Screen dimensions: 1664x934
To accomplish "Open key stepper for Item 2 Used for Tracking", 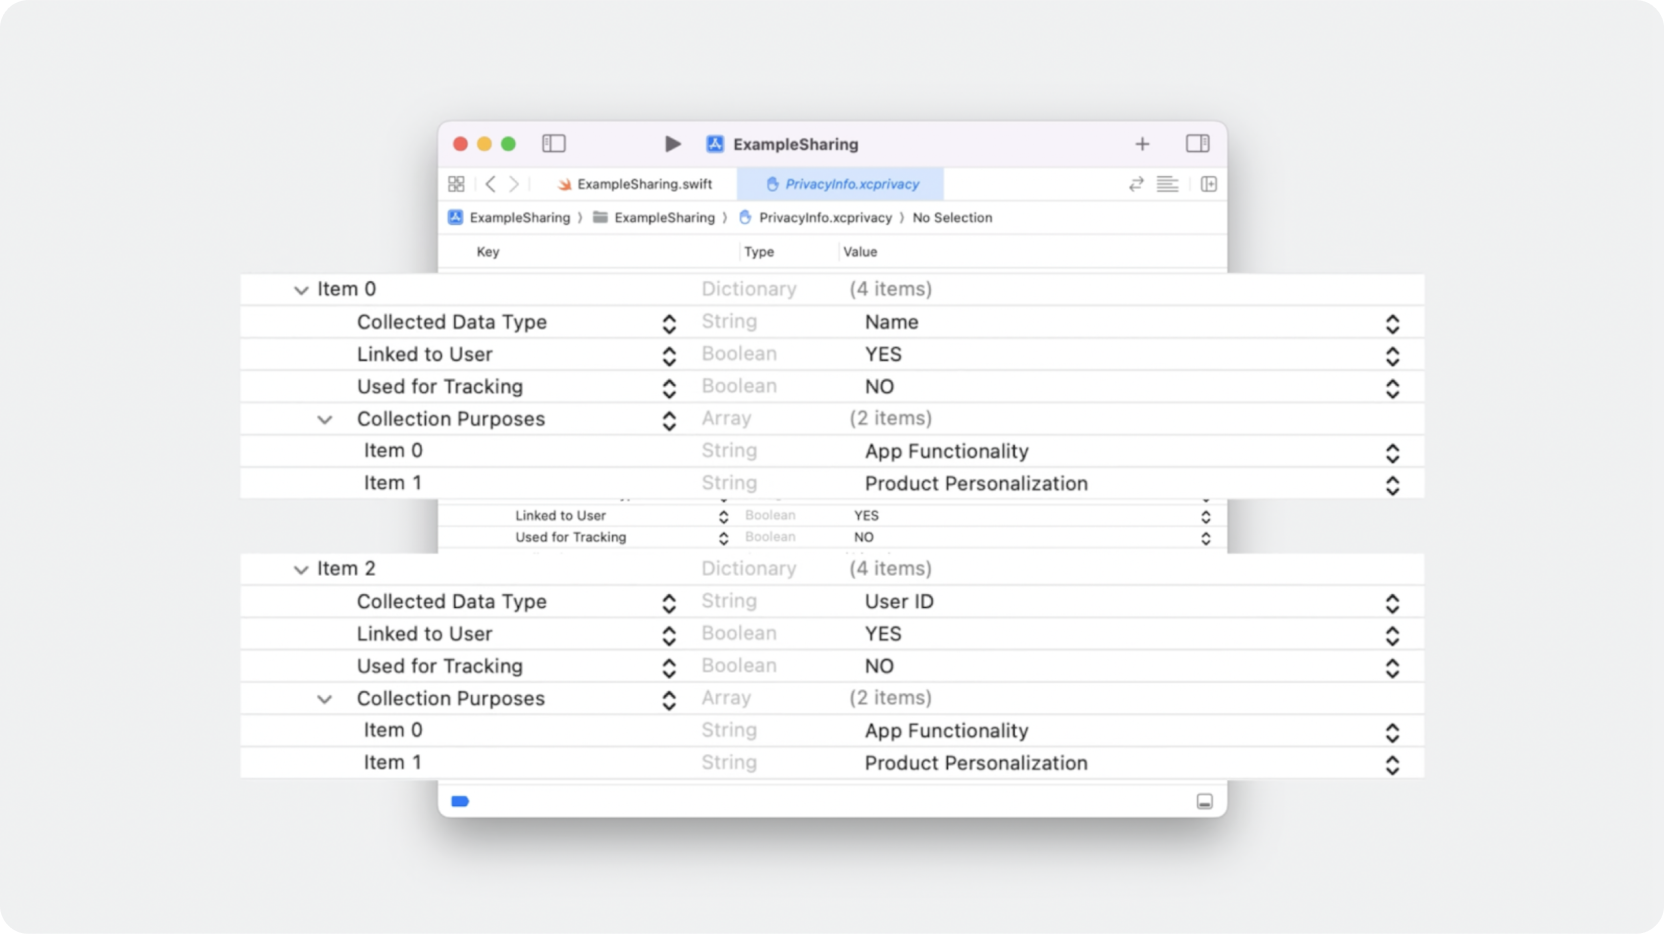I will point(669,667).
